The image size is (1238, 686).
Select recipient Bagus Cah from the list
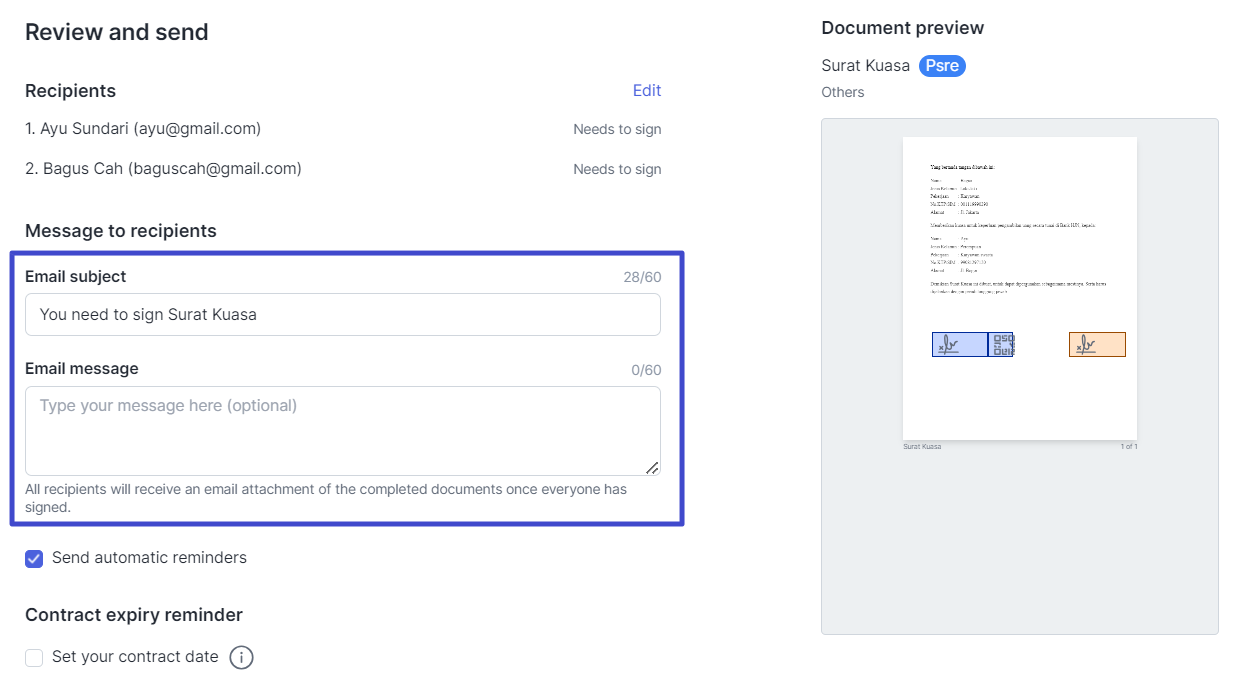(163, 169)
